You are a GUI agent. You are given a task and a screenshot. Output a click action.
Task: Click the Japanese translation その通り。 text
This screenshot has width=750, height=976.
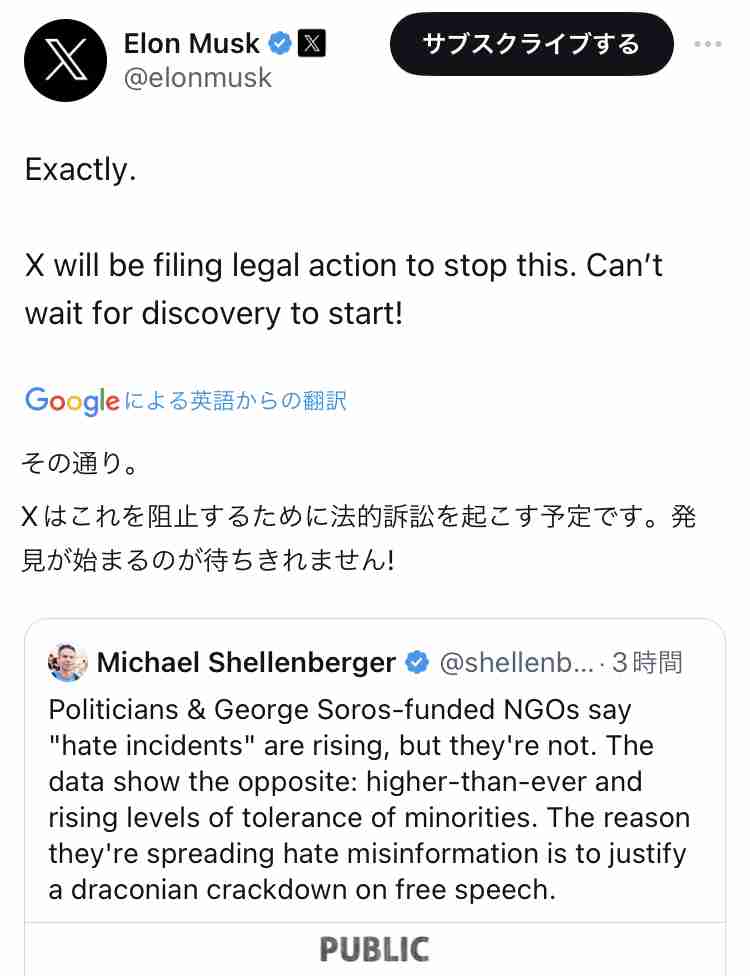point(80,464)
